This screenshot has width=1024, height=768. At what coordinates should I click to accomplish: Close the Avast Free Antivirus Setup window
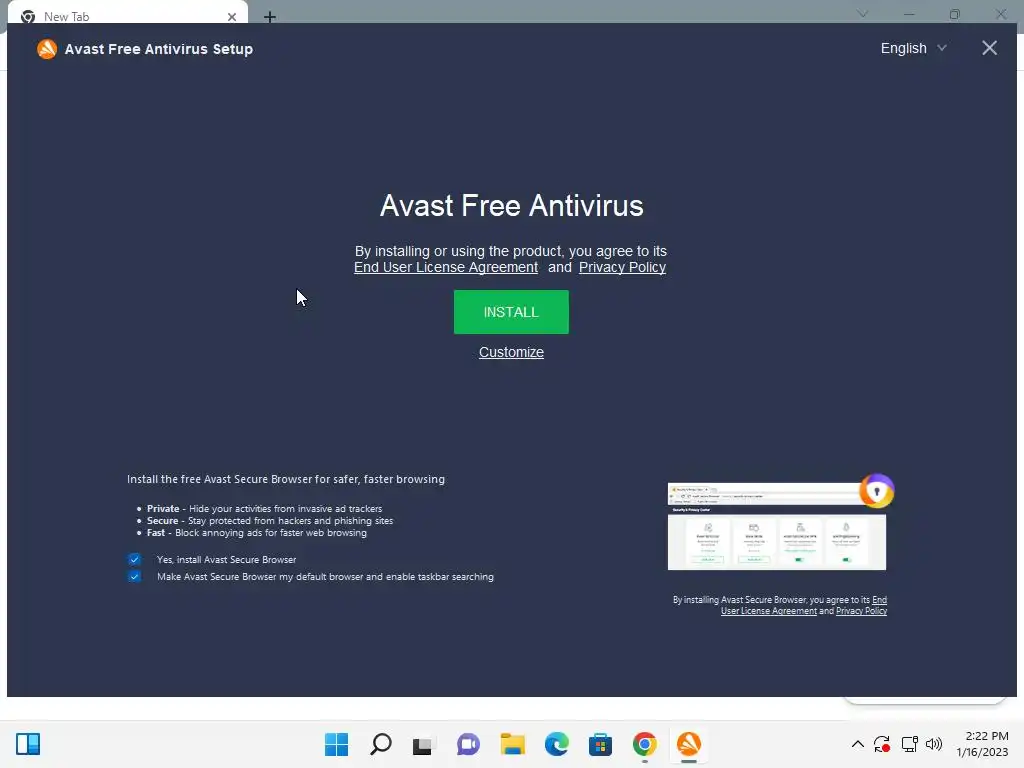click(x=989, y=48)
